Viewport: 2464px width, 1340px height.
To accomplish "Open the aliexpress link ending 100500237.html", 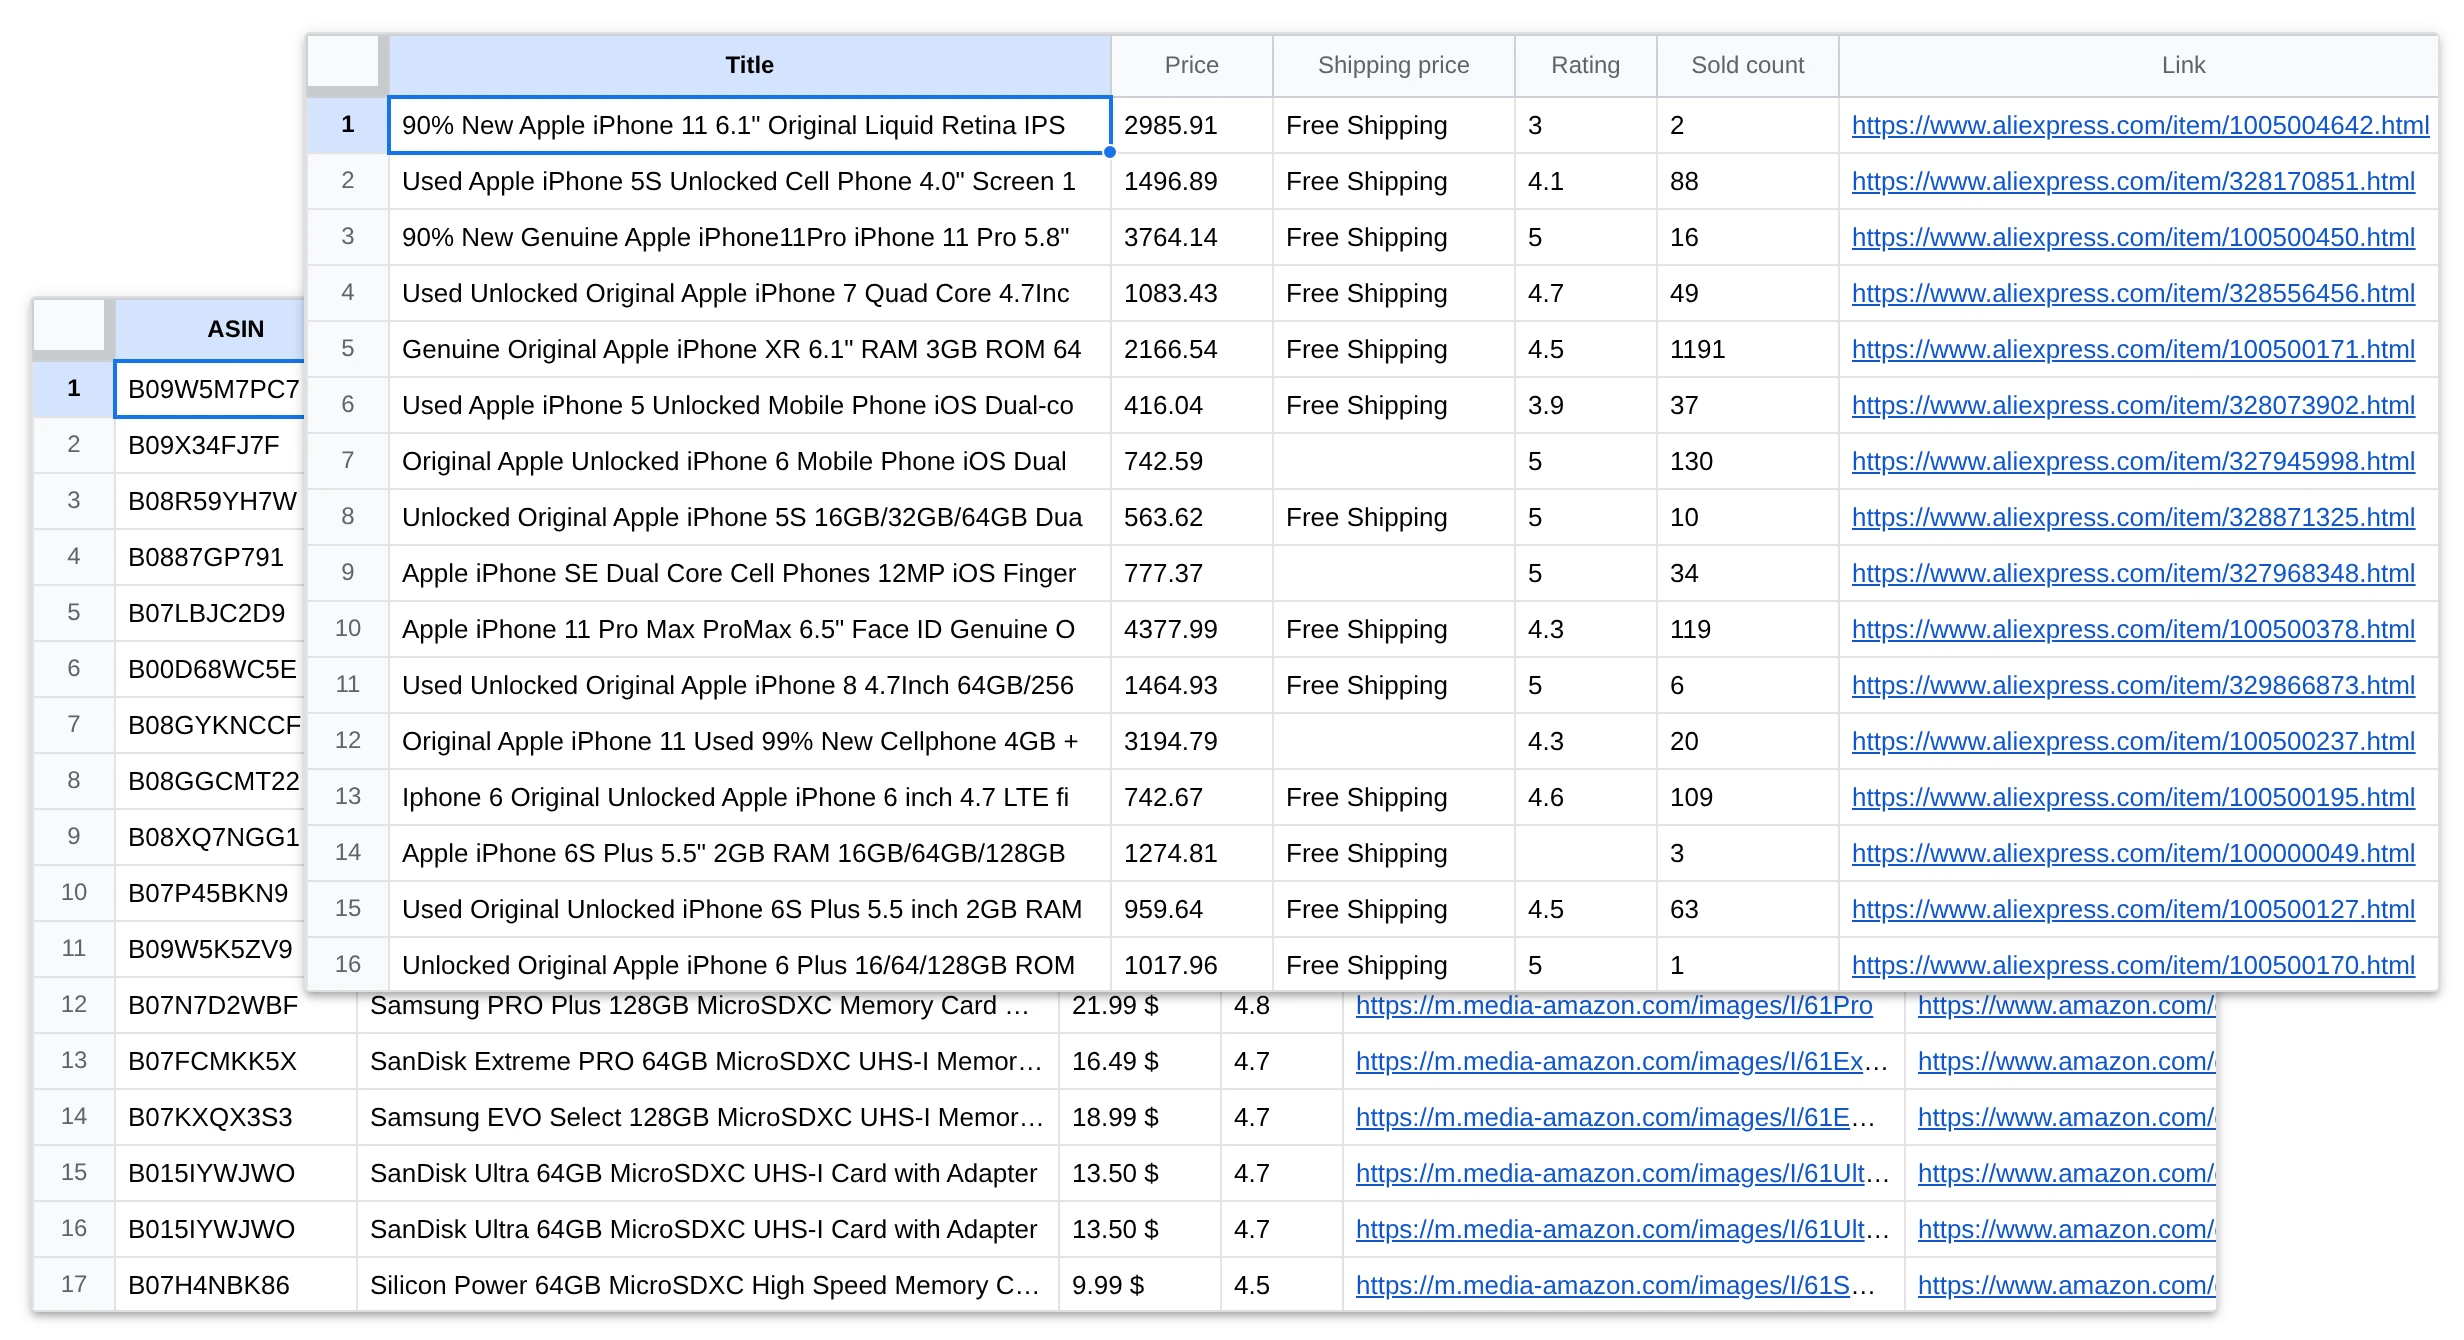I will (x=2133, y=741).
